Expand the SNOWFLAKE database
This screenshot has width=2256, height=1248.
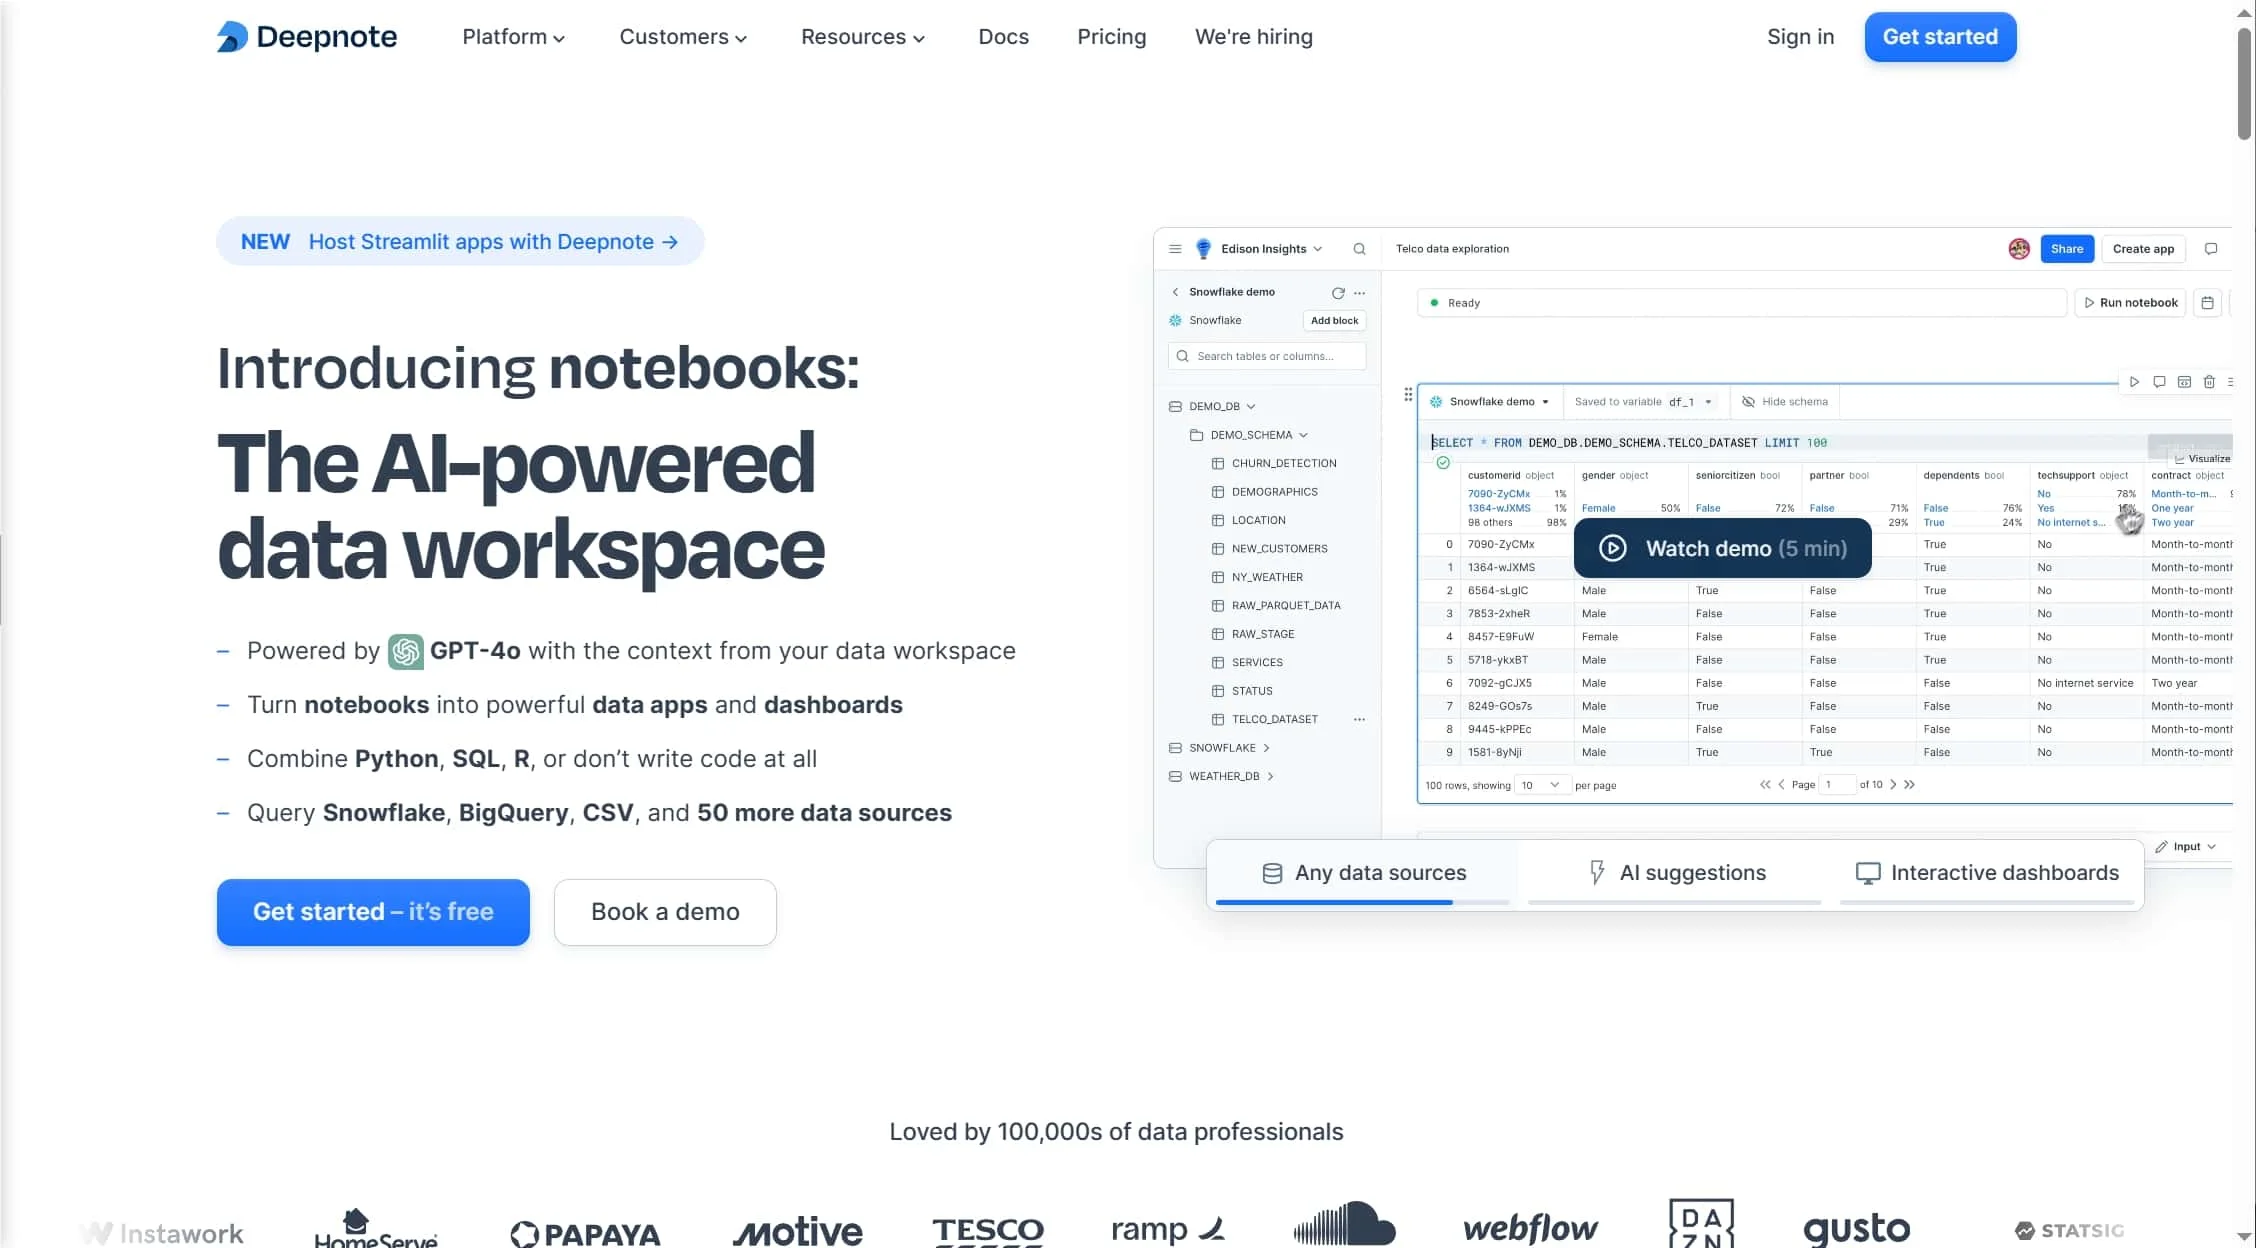pos(1266,748)
